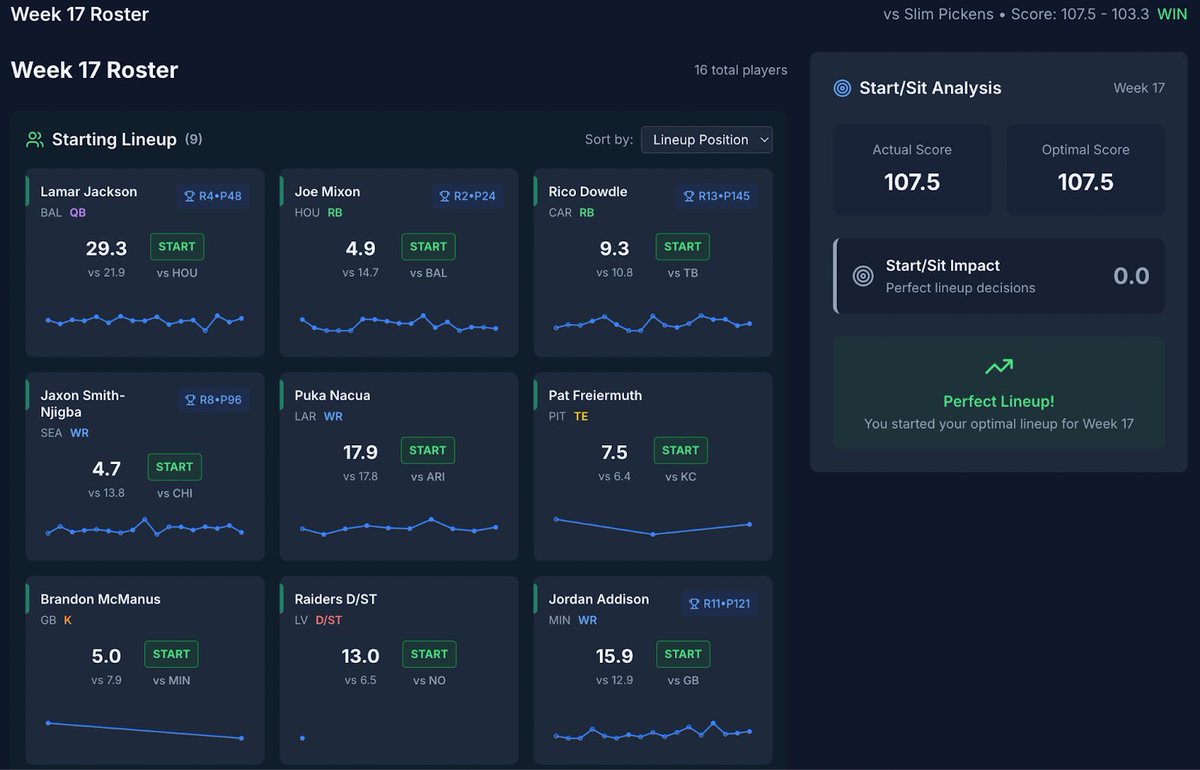The width and height of the screenshot is (1200, 770).
Task: Open the Sort by Lineup Position dropdown
Action: [706, 140]
